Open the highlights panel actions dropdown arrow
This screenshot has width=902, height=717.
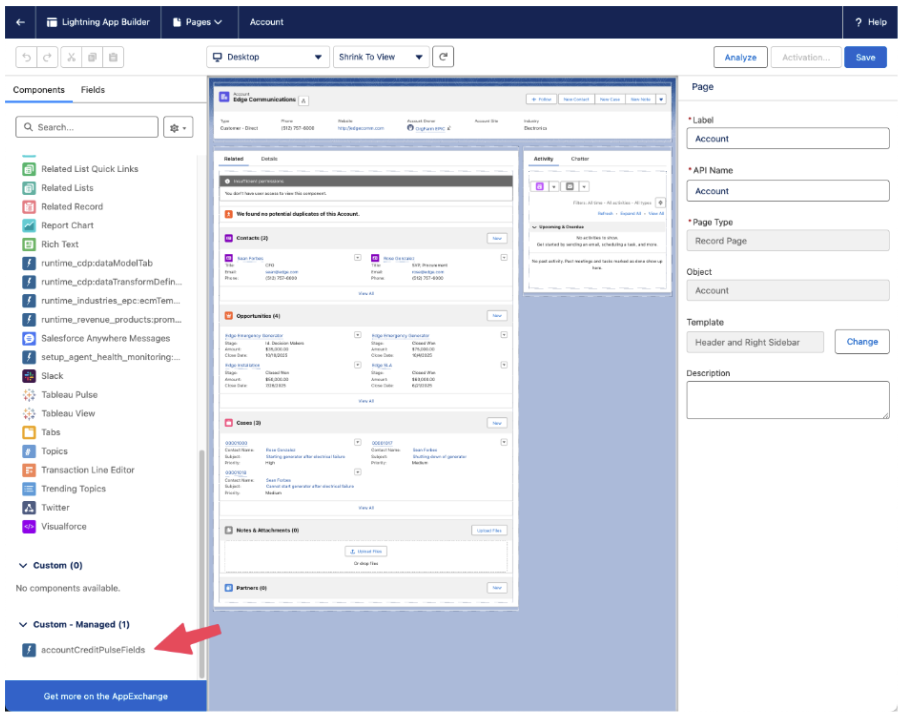point(661,100)
